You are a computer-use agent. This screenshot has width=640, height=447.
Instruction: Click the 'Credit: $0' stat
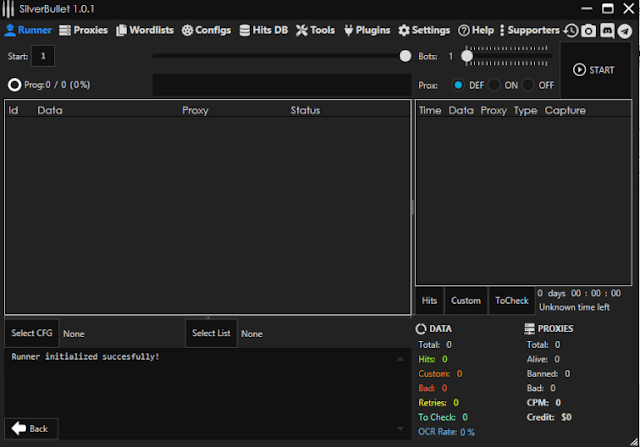click(x=549, y=417)
